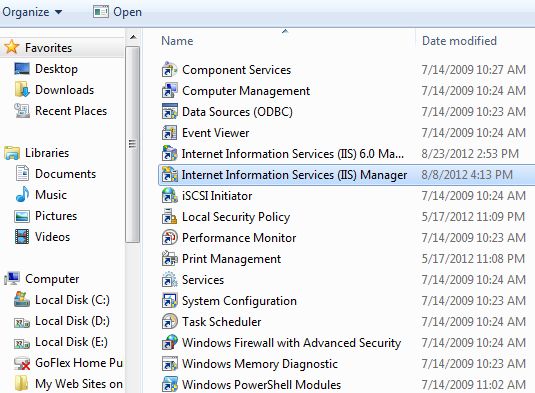The height and width of the screenshot is (393, 535).
Task: Click the Libraries icon in navigation pane
Action: [x=12, y=153]
